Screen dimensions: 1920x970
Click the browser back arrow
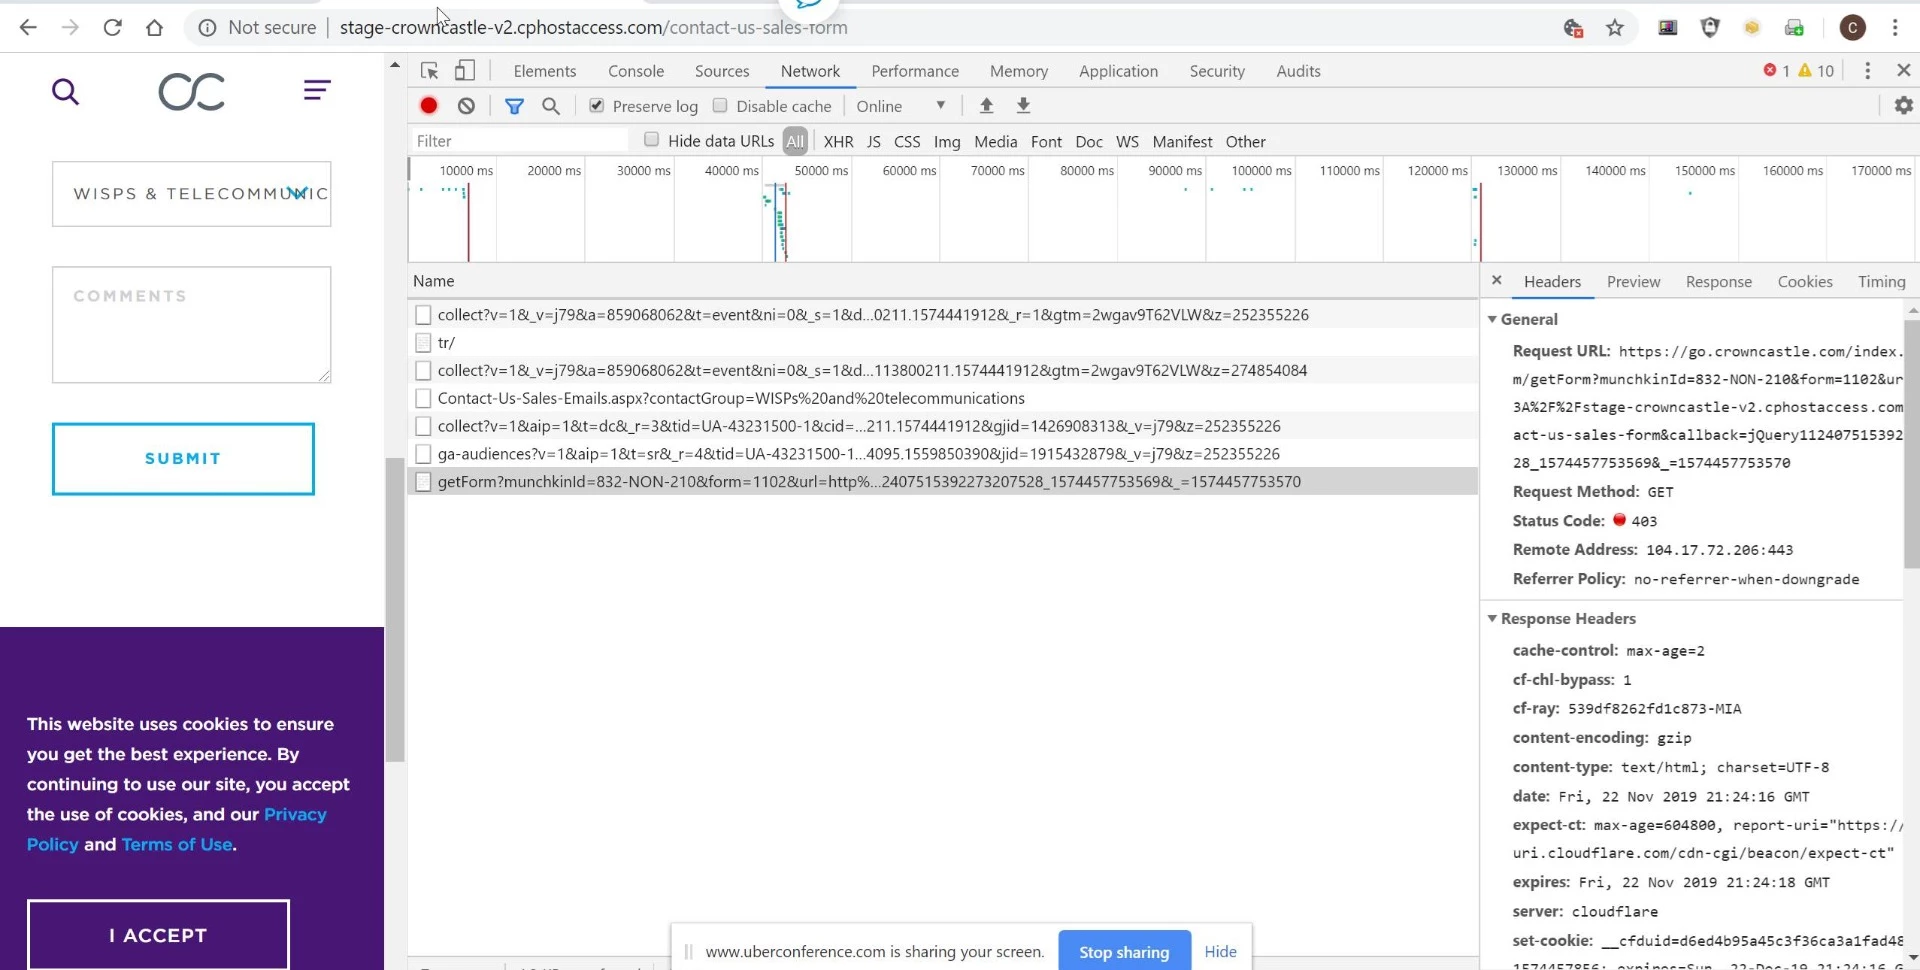tap(28, 27)
